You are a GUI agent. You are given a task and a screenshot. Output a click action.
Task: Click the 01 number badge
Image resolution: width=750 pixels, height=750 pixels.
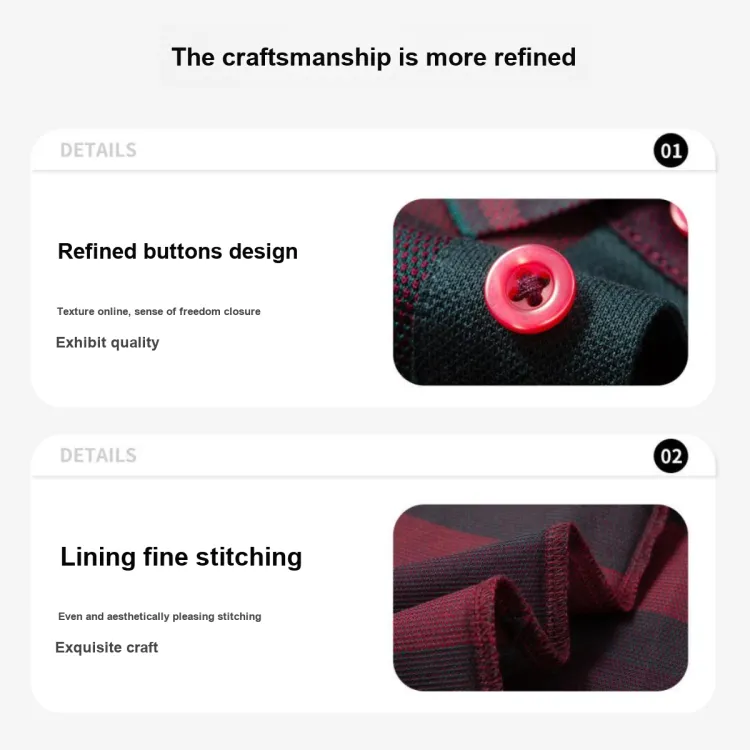(671, 150)
